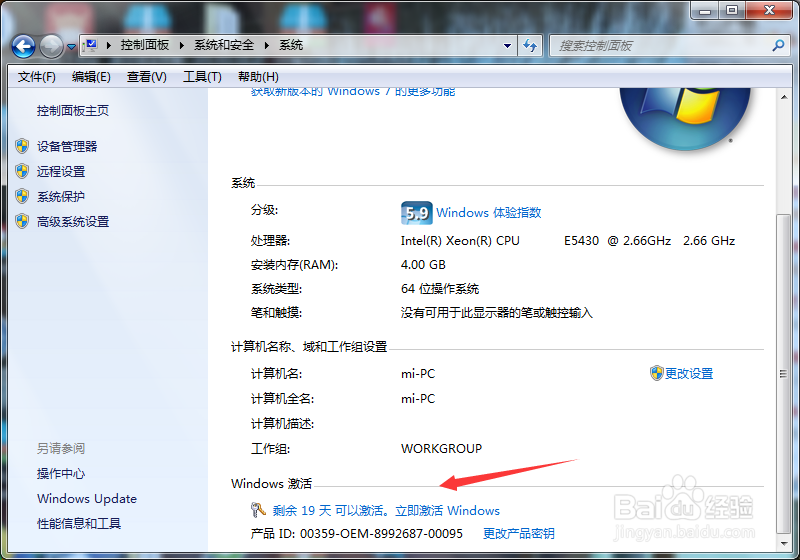This screenshot has width=800, height=560.
Task: Select the 没有可用于此显示器的笔或触控输入 text
Action: click(496, 313)
